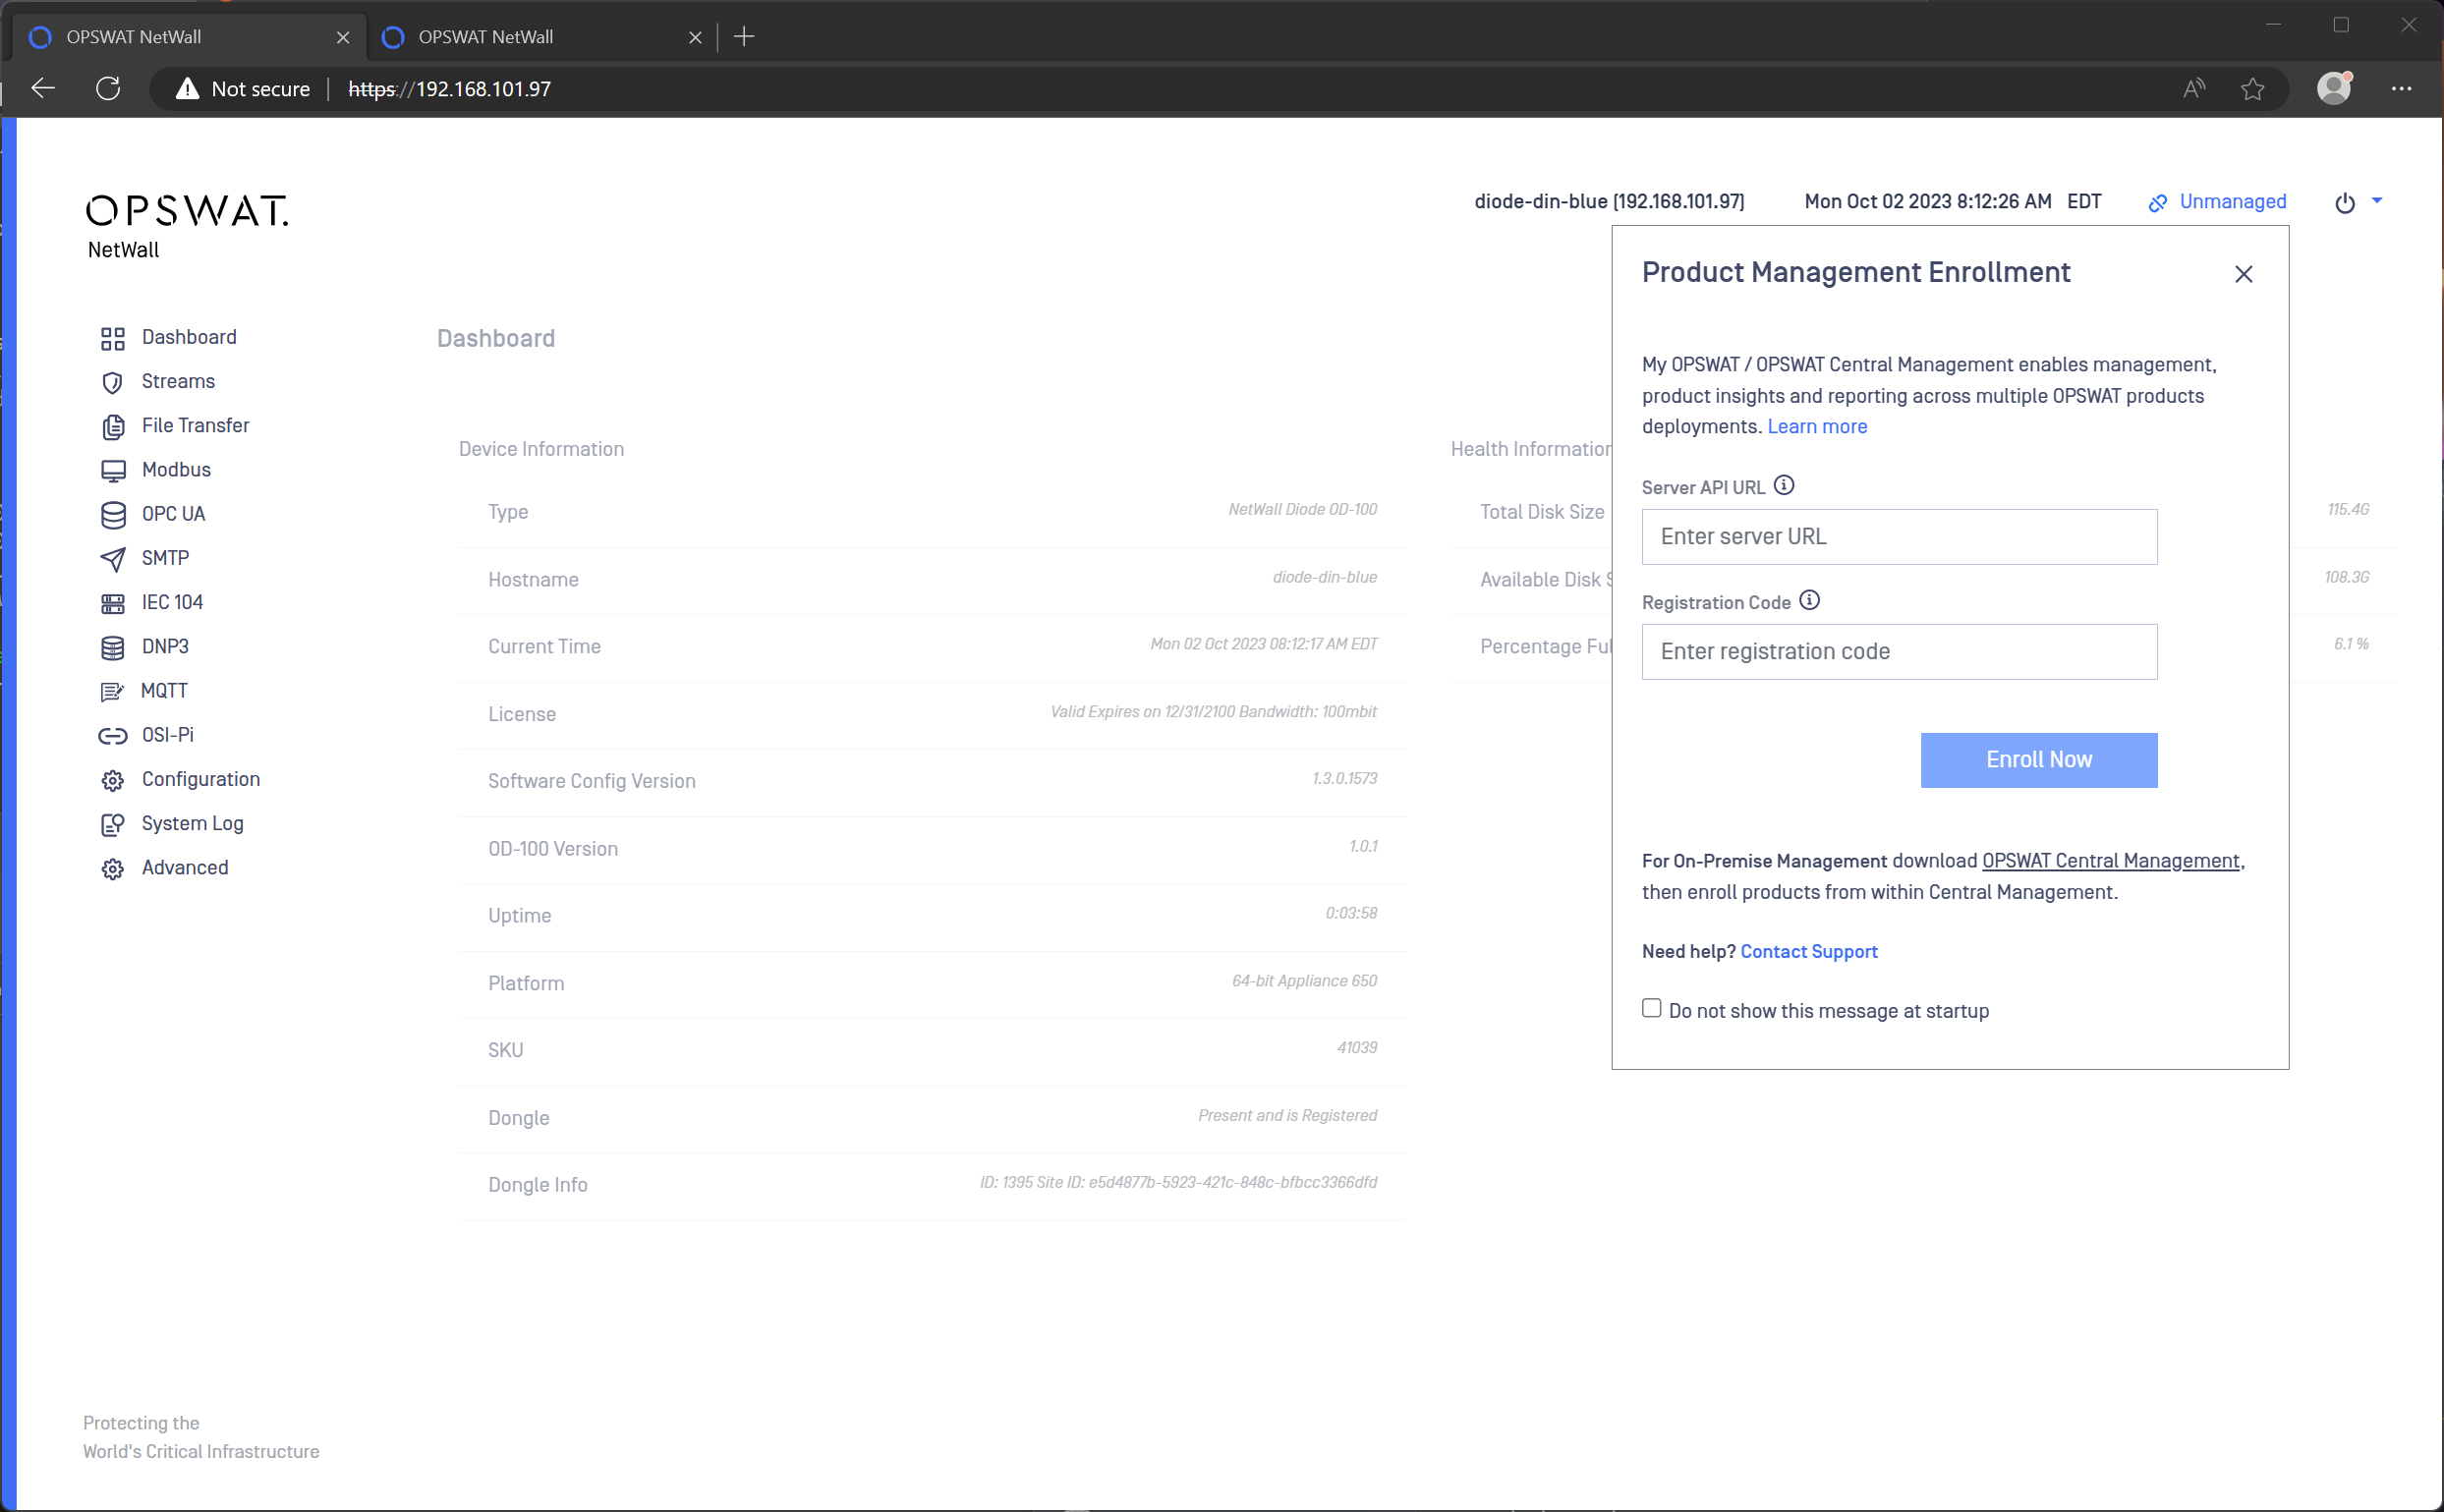The height and width of the screenshot is (1512, 2444).
Task: Focus the Enter registration code field
Action: coord(1899,652)
